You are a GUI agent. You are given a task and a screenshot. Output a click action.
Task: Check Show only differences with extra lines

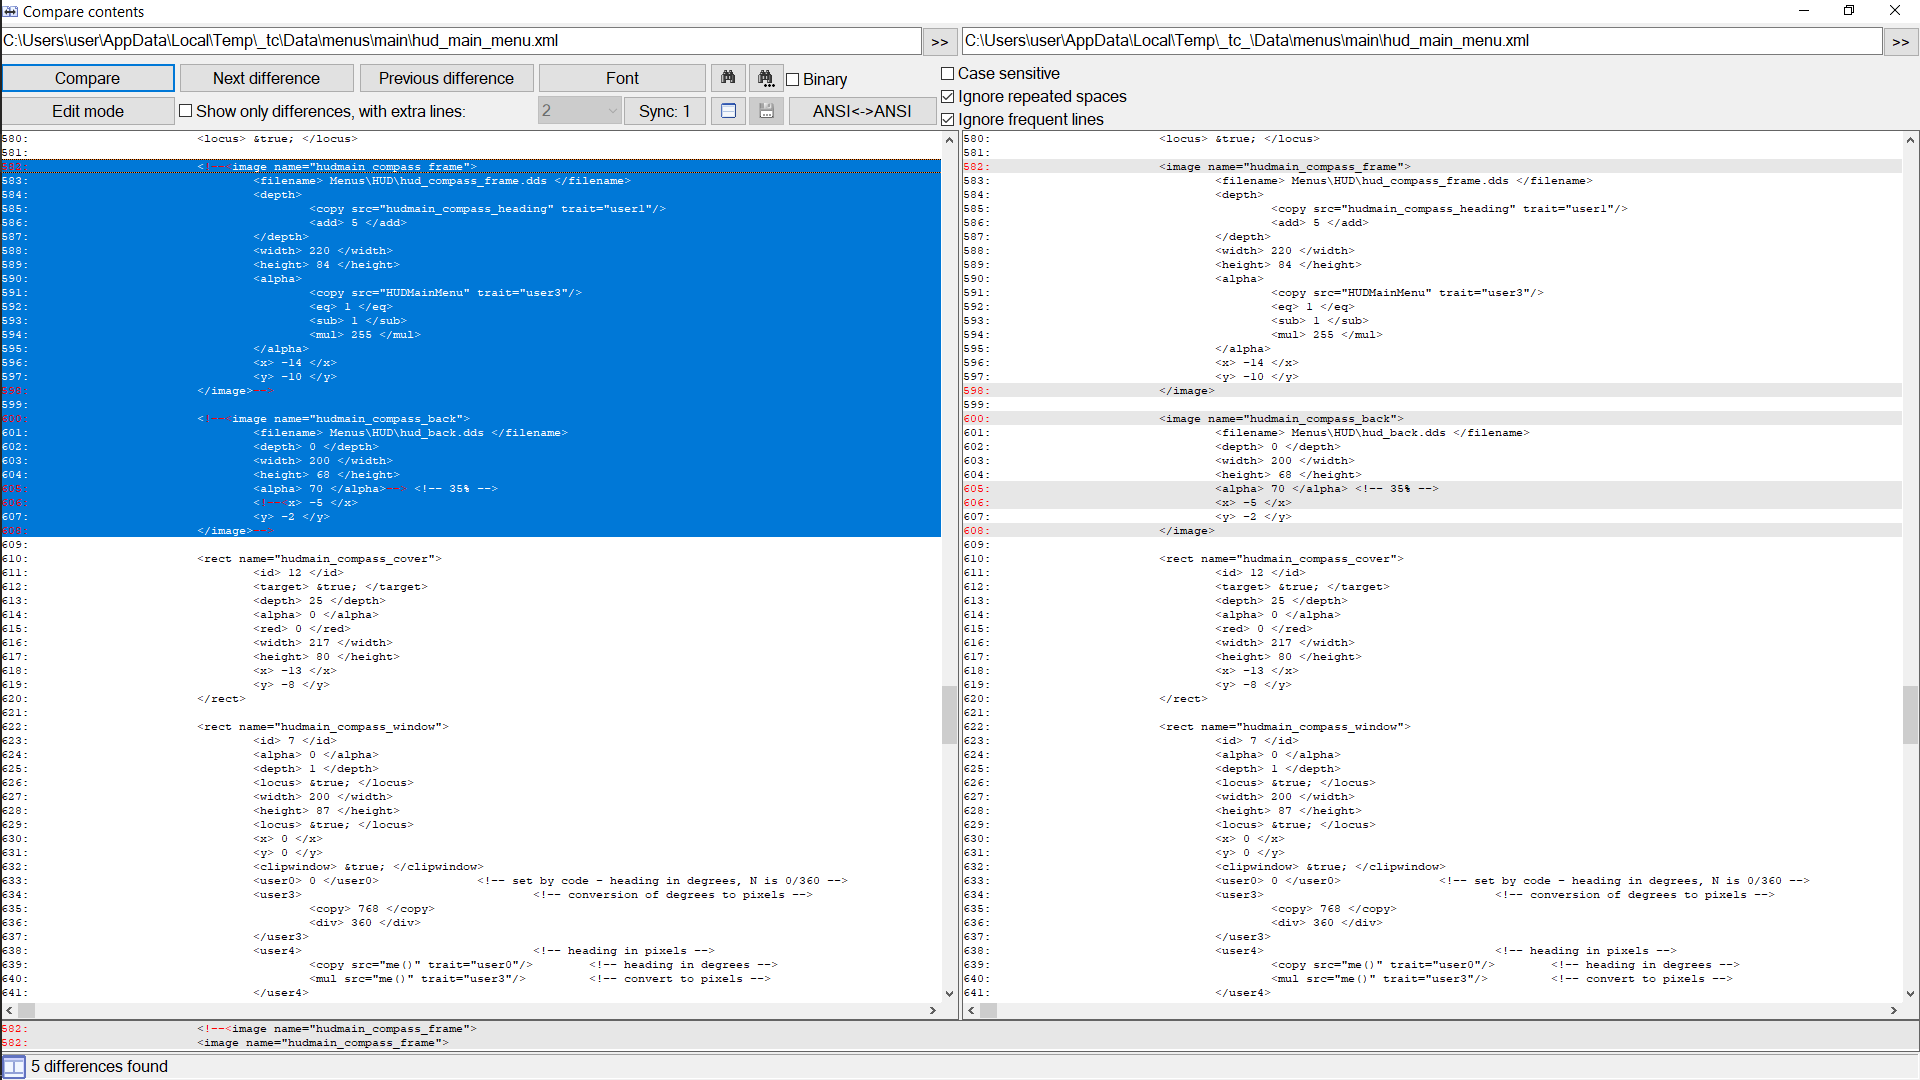coord(186,111)
